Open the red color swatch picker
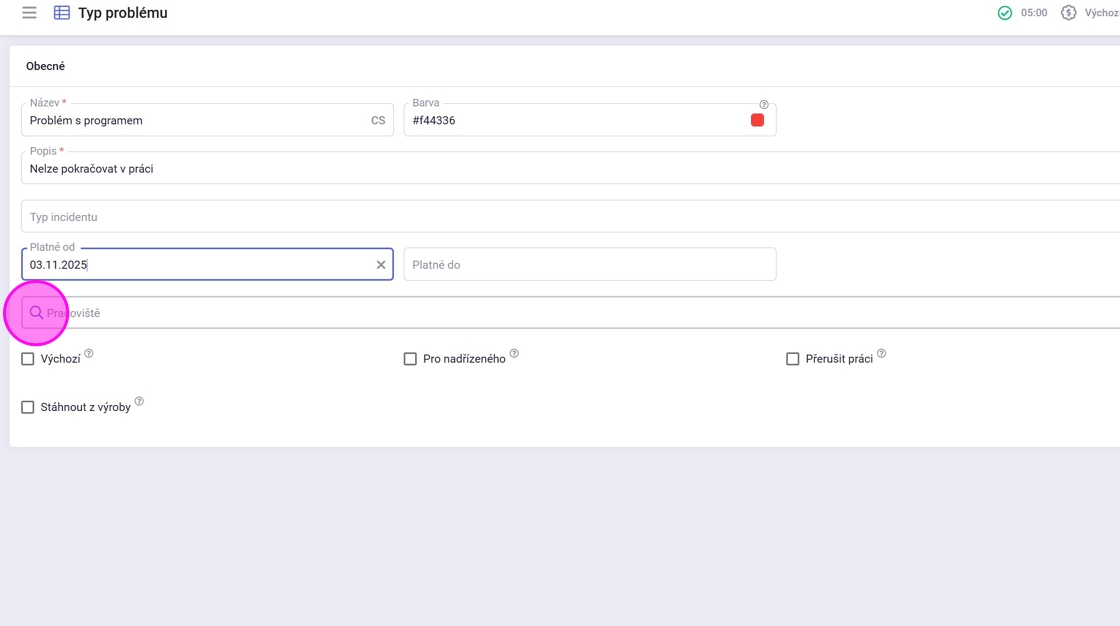Viewport: 1120px width, 626px height. click(757, 120)
